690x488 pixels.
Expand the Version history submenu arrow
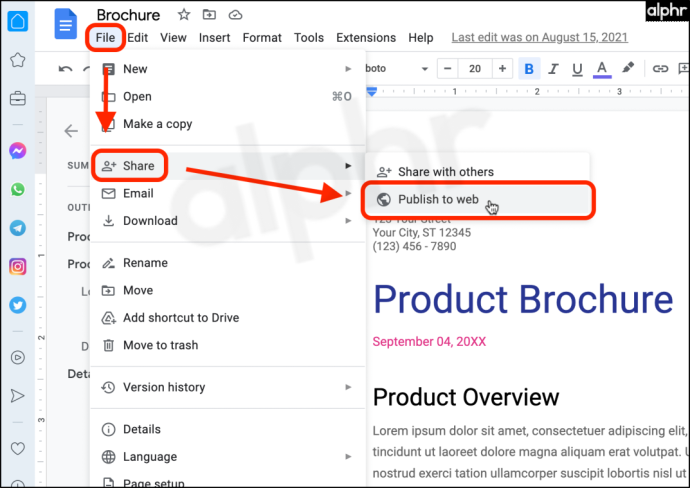point(348,387)
